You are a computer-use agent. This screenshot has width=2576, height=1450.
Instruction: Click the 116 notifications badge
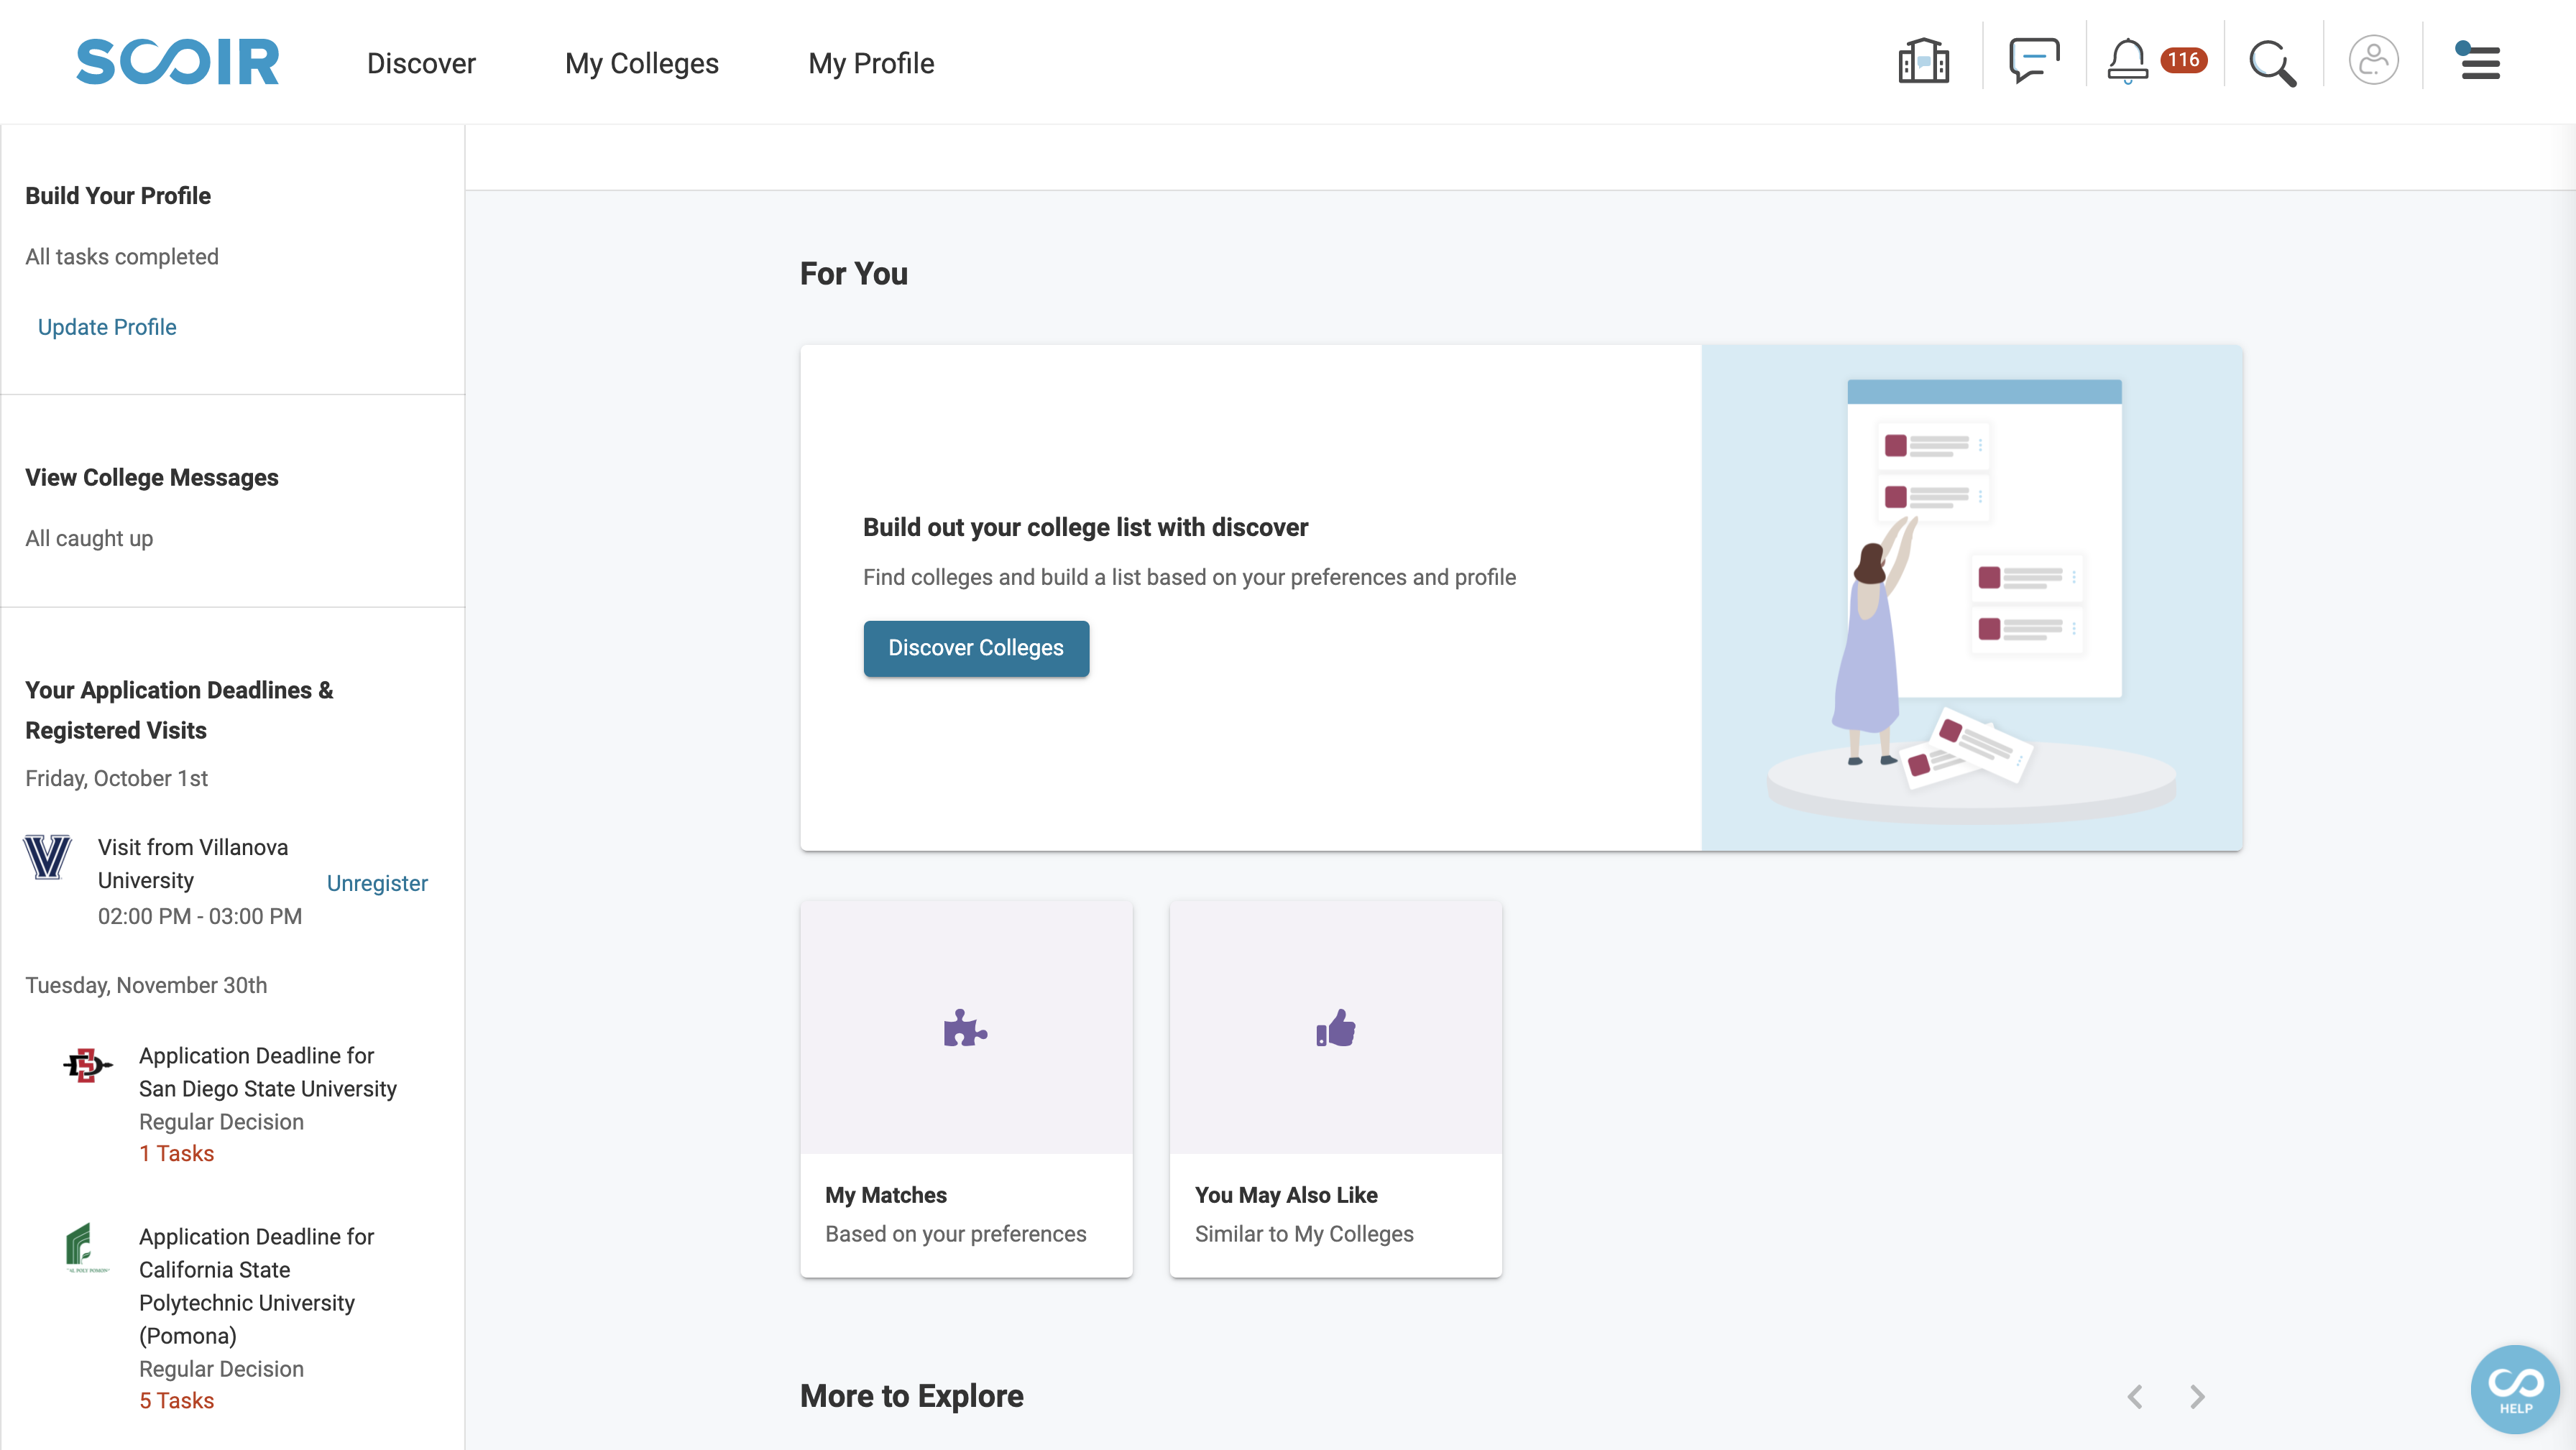(x=2183, y=60)
